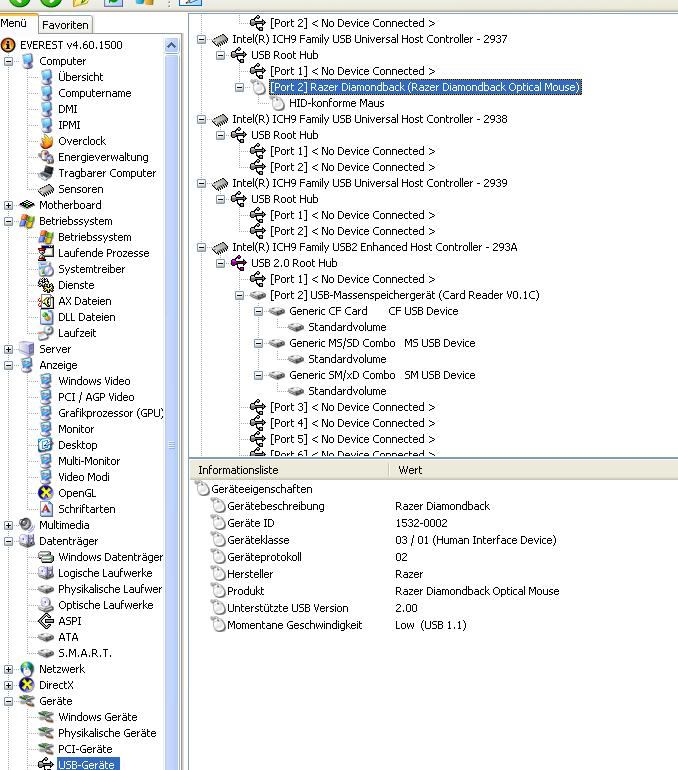The height and width of the screenshot is (770, 678).
Task: Click the Schriftarten font icon
Action: point(46,509)
